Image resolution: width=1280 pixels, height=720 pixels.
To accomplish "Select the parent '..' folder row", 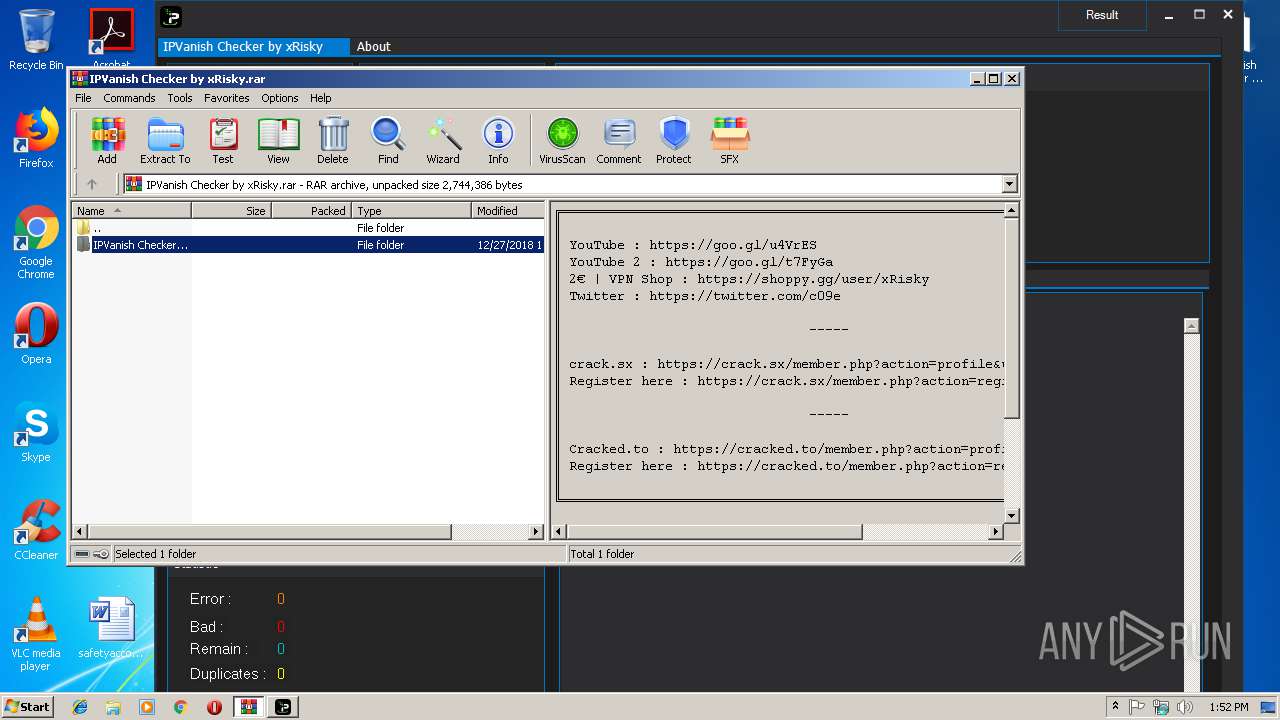I will tap(308, 228).
